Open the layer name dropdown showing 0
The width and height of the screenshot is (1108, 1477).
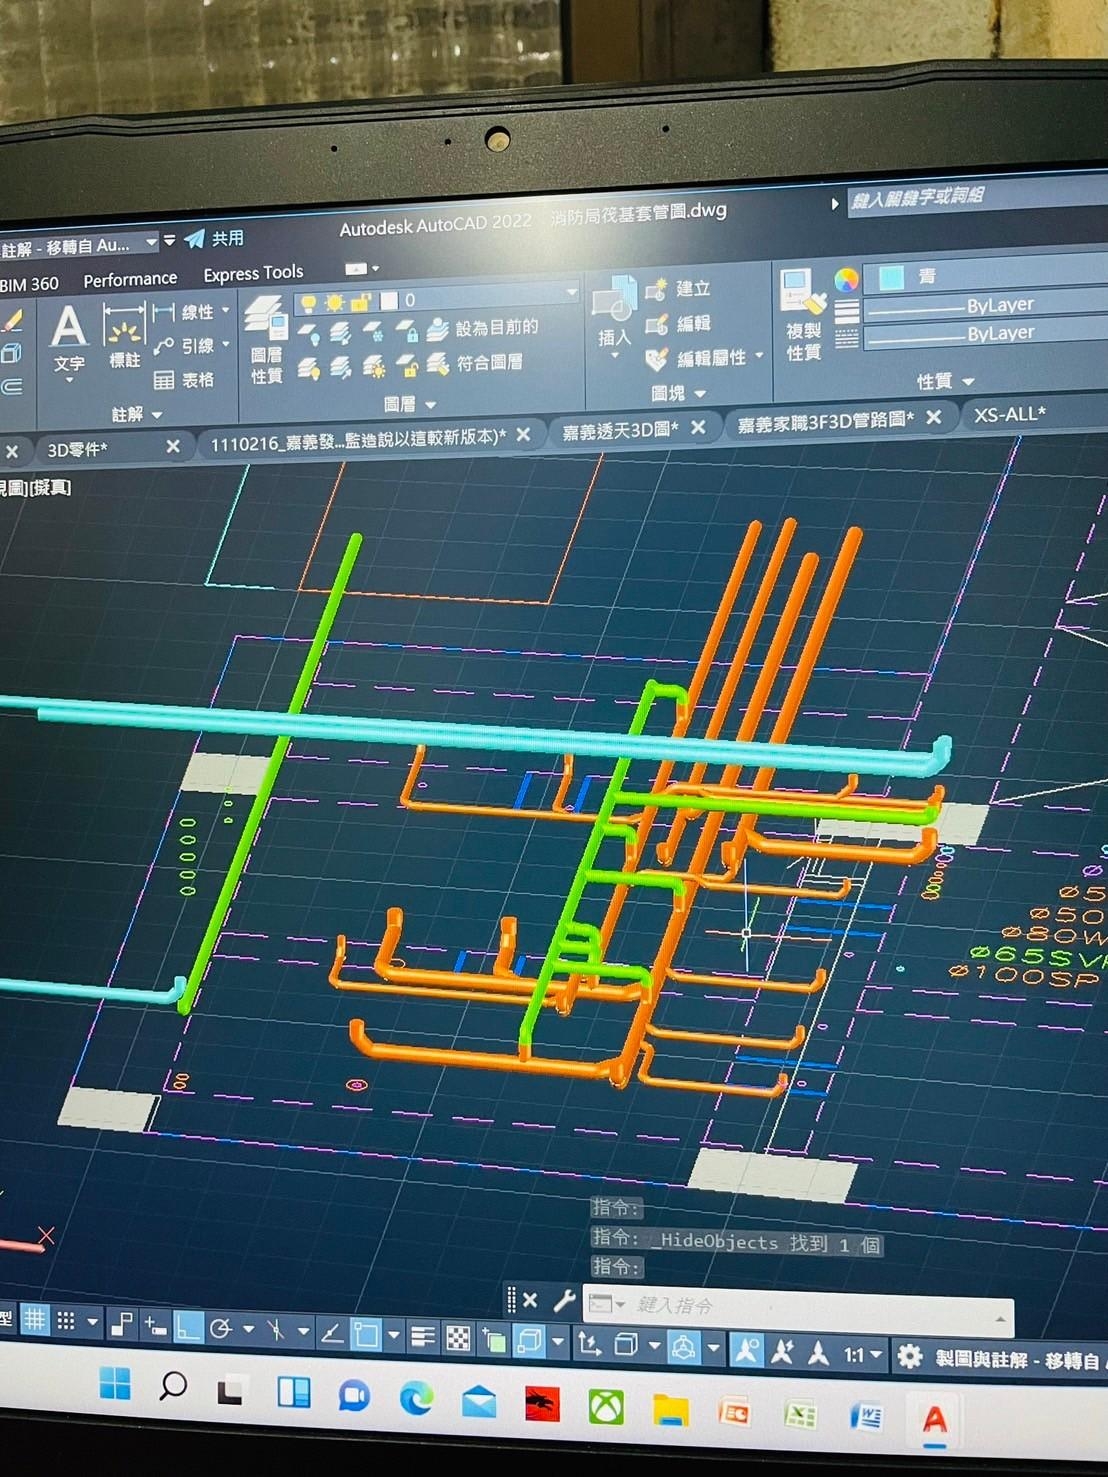click(x=571, y=292)
